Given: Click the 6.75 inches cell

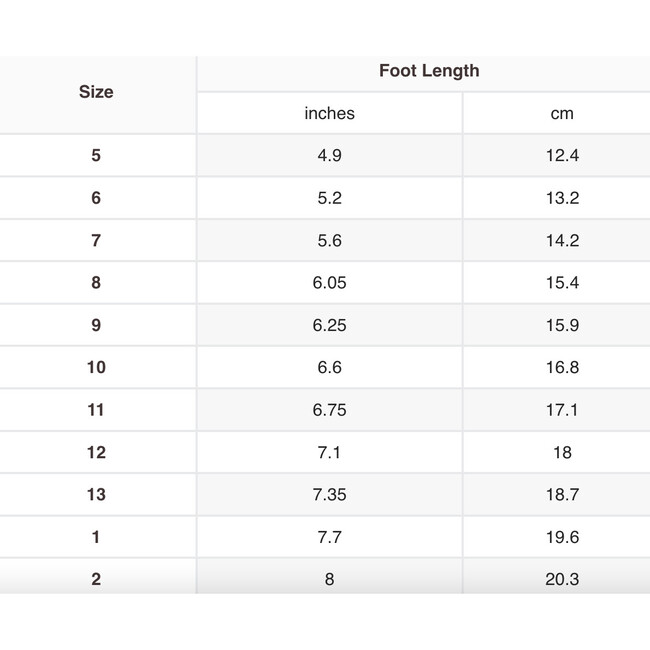Looking at the screenshot, I should tap(329, 410).
